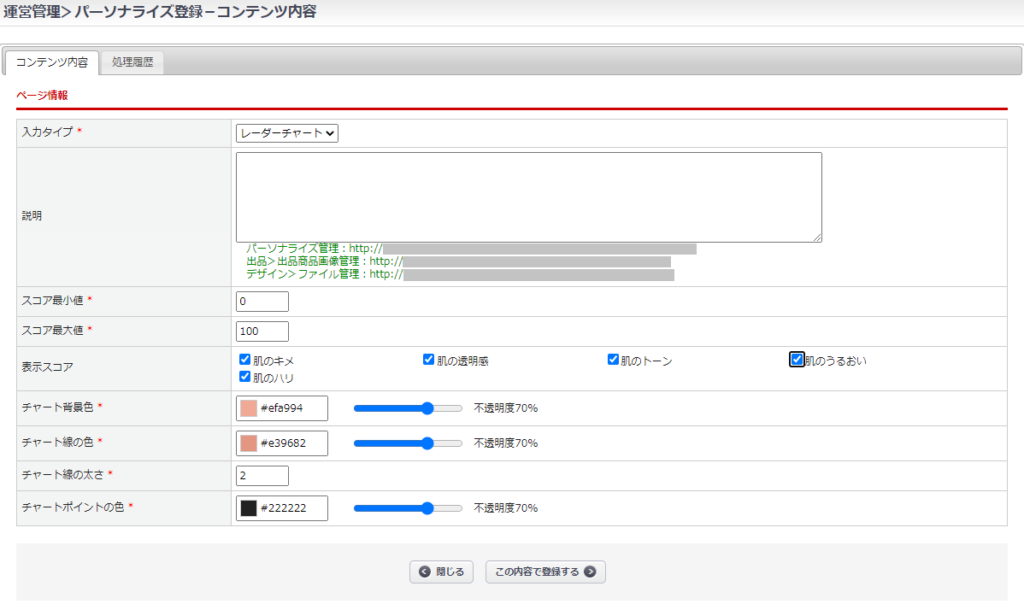Viewport: 1024px width, 604px height.
Task: Uncheck the 肌のうるおい checkbox
Action: [x=797, y=360]
